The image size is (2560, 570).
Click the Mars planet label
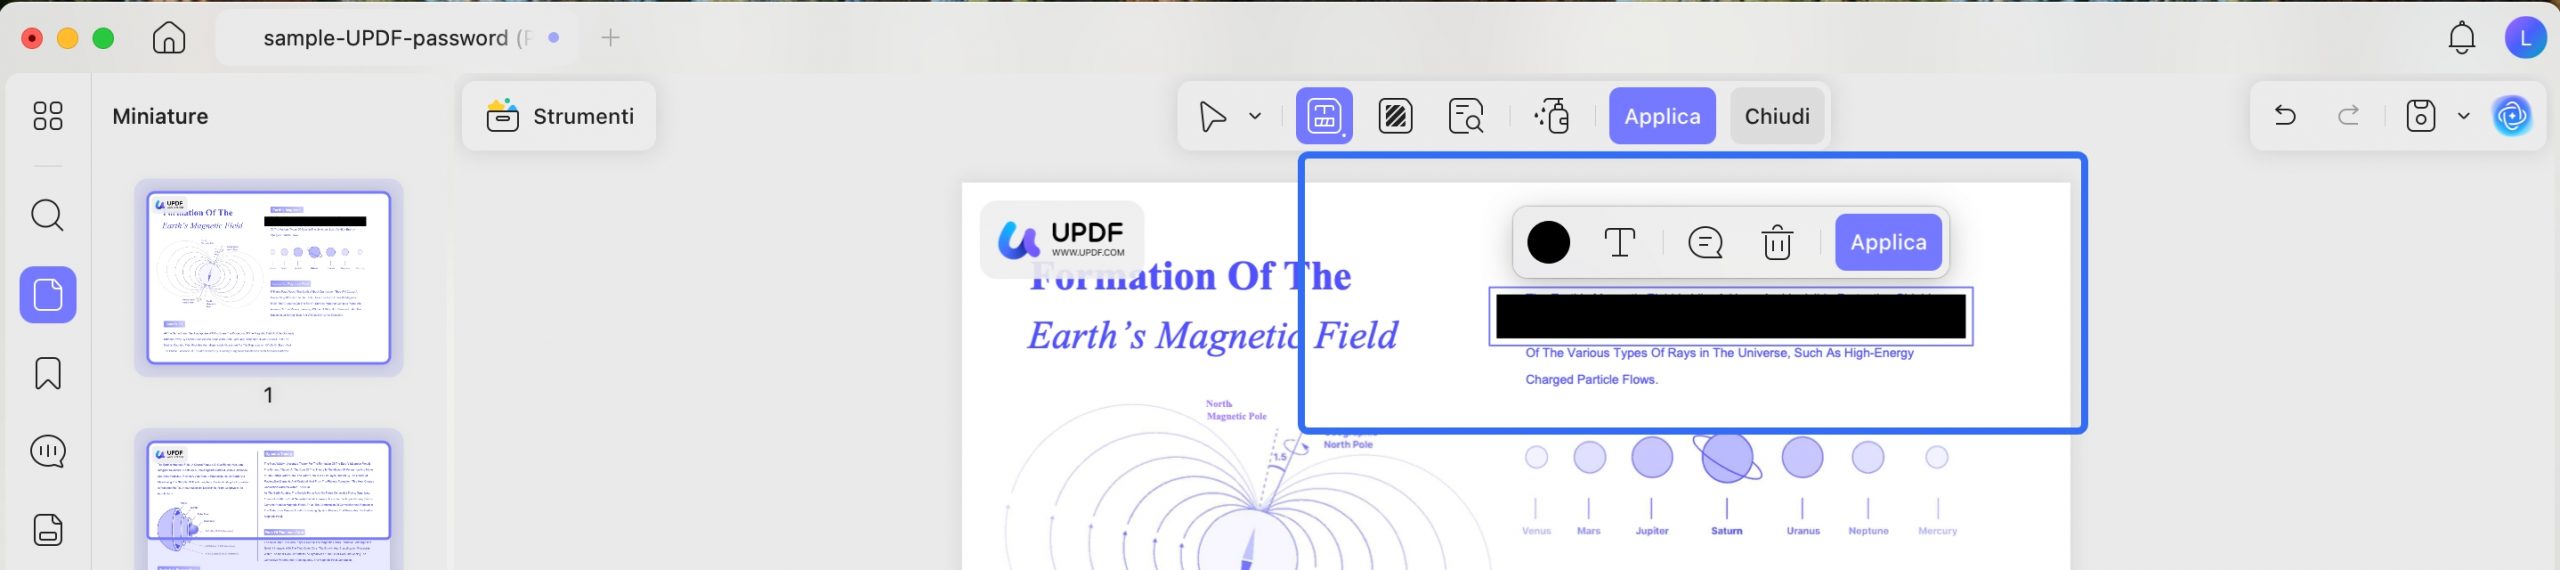[1588, 531]
